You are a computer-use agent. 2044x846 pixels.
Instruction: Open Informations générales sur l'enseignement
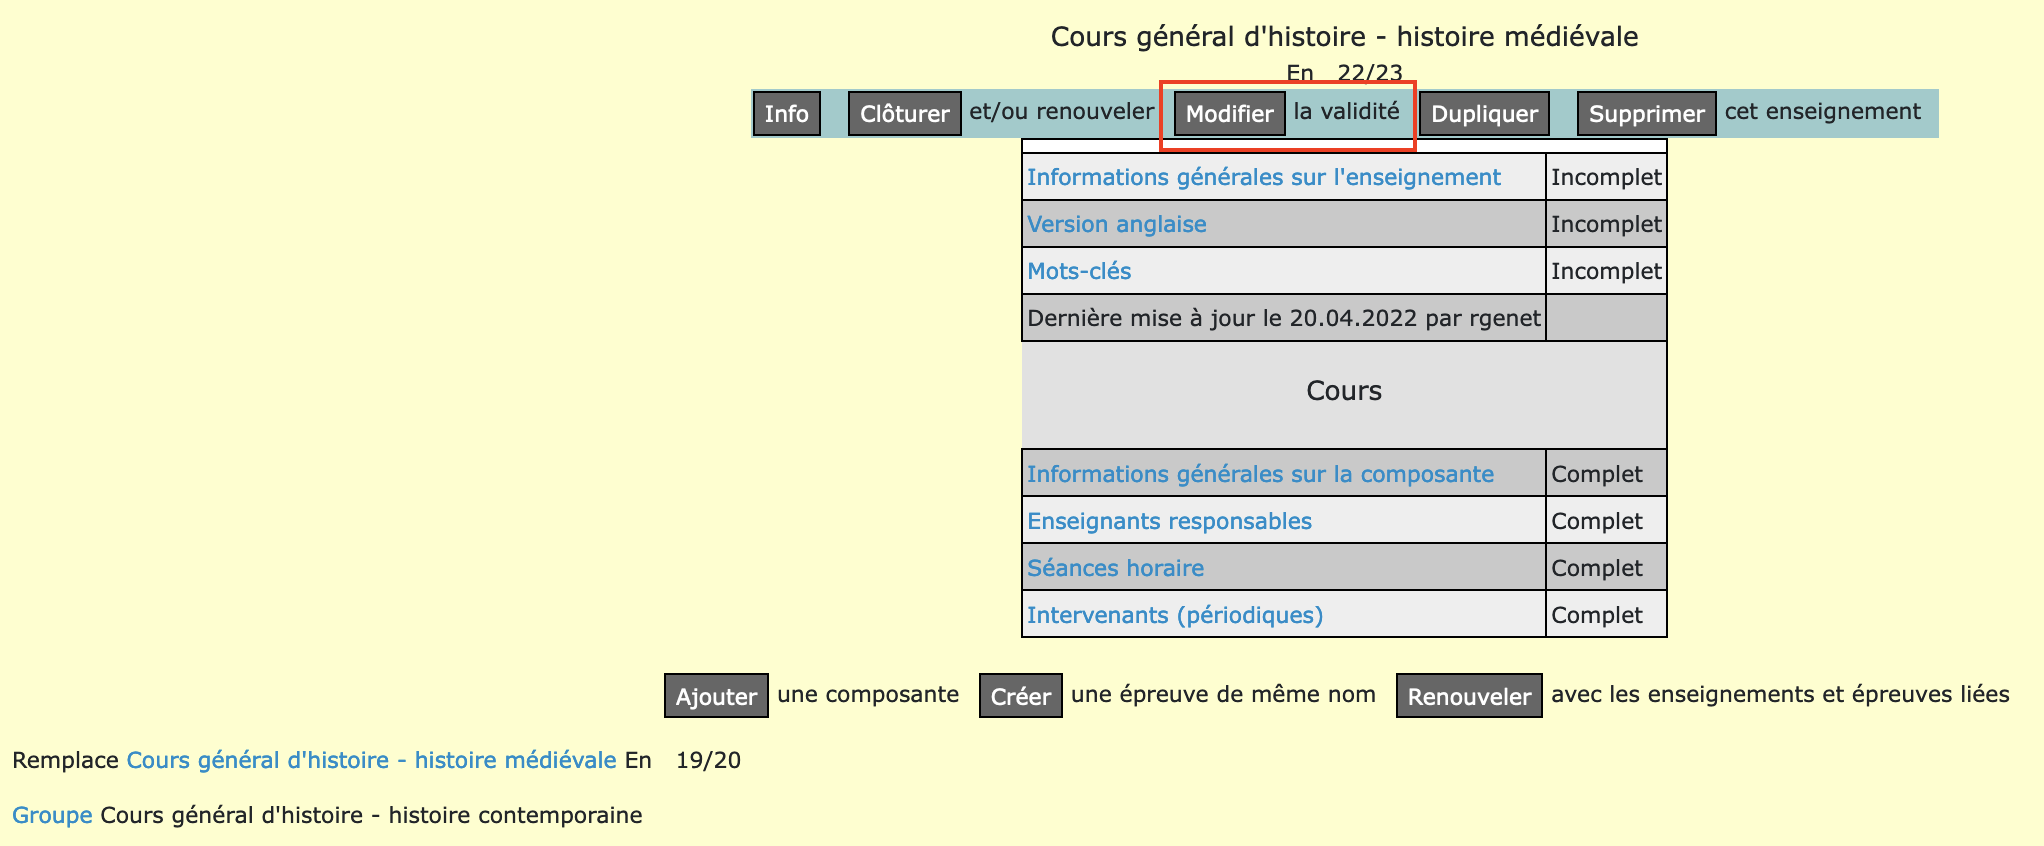tap(1263, 177)
